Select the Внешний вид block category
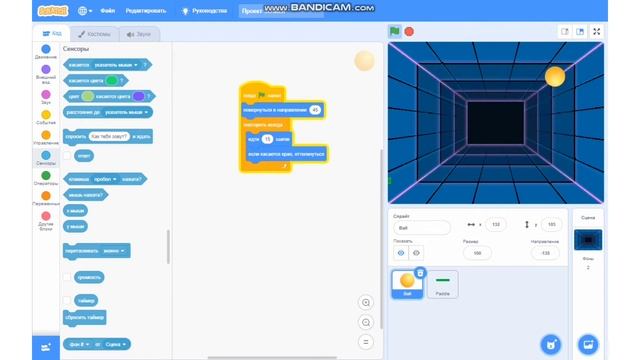Image resolution: width=640 pixels, height=360 pixels. click(46, 74)
